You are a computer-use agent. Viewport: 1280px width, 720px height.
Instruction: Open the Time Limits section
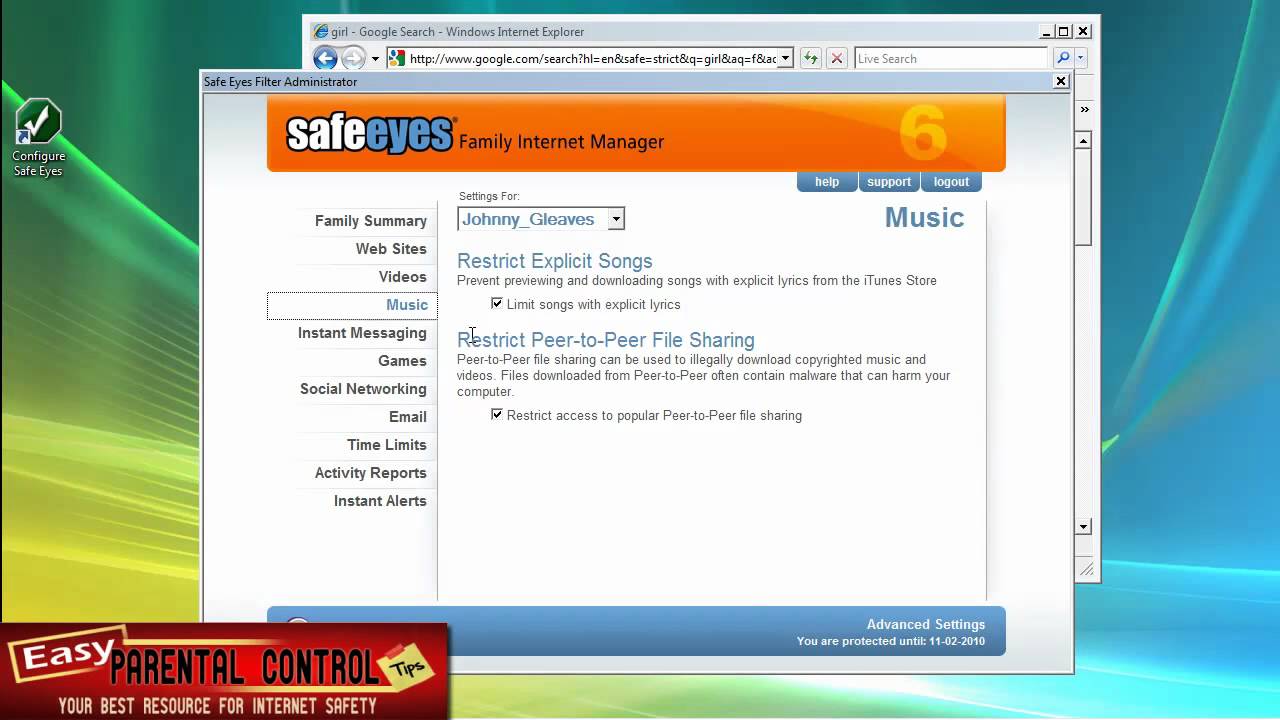coord(387,445)
